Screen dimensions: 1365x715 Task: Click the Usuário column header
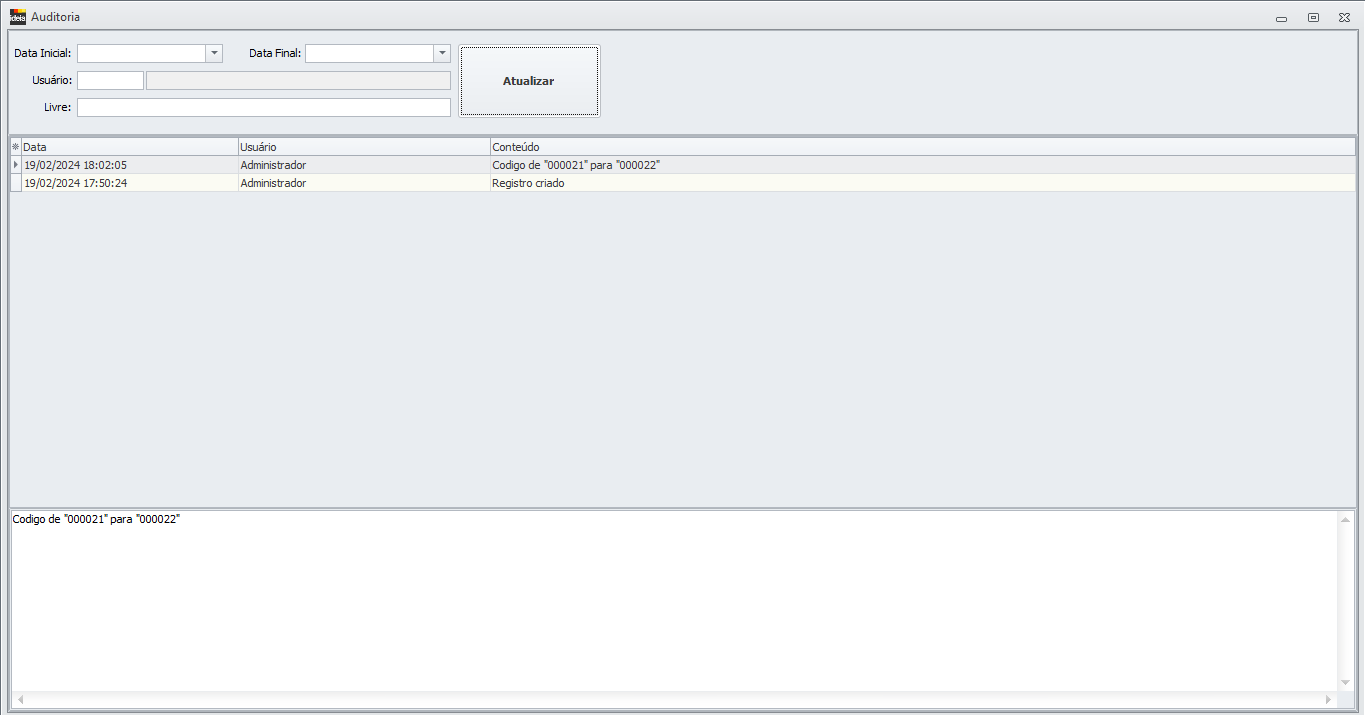[364, 147]
